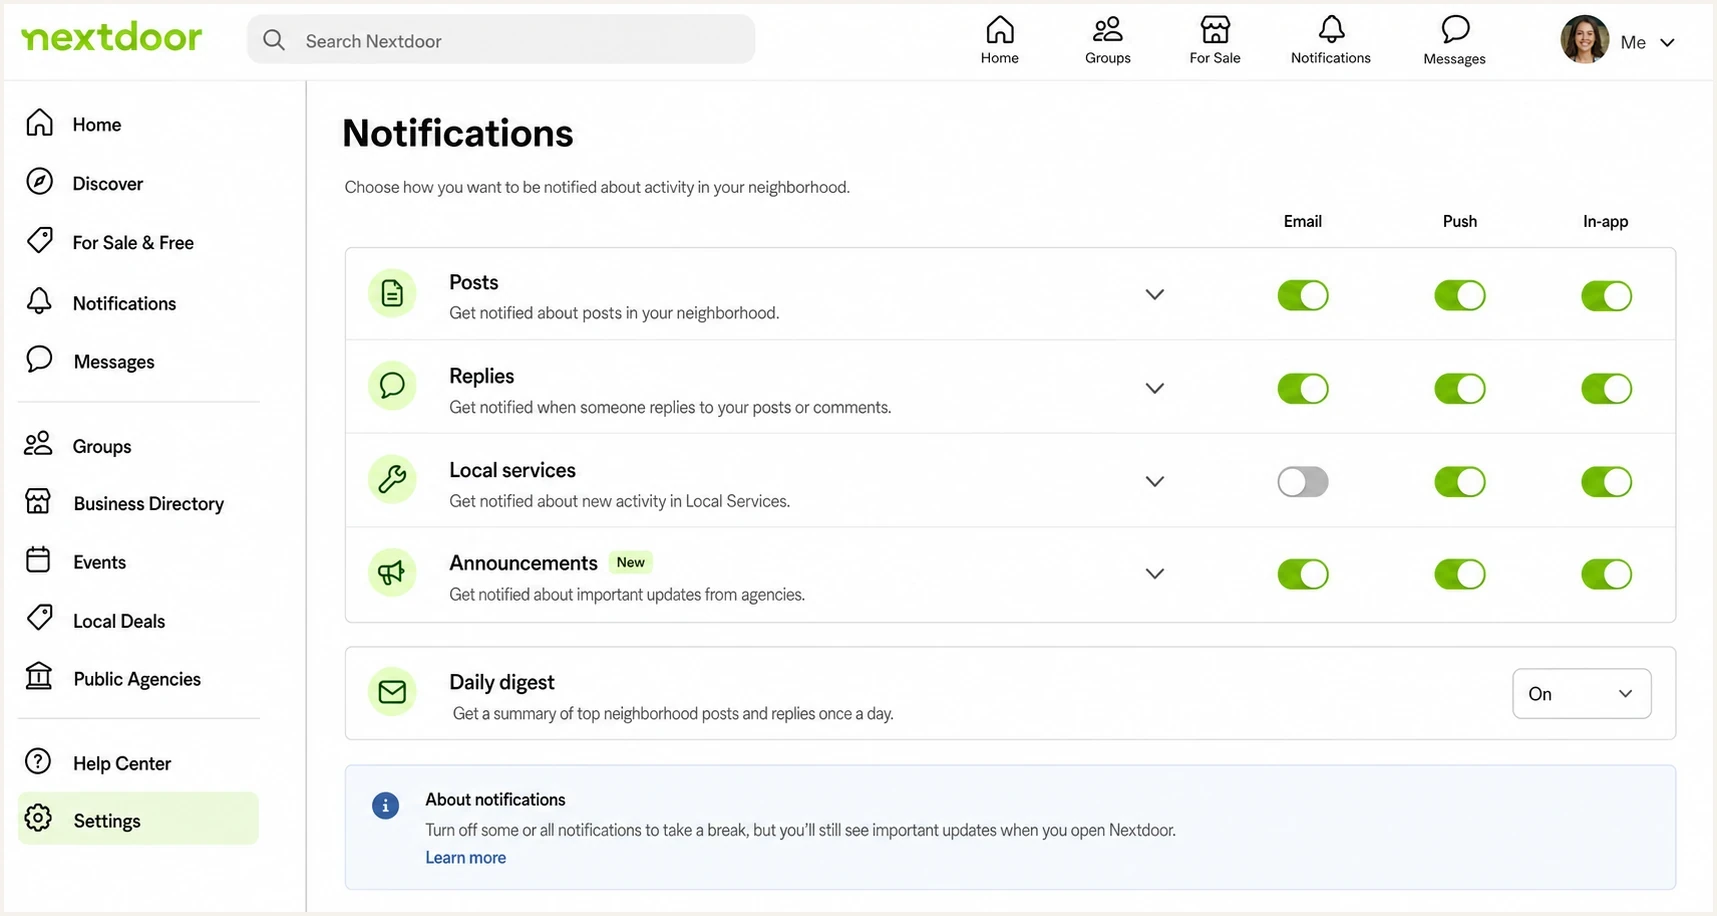Click into the Search Nextdoor field
This screenshot has width=1717, height=916.
(501, 40)
